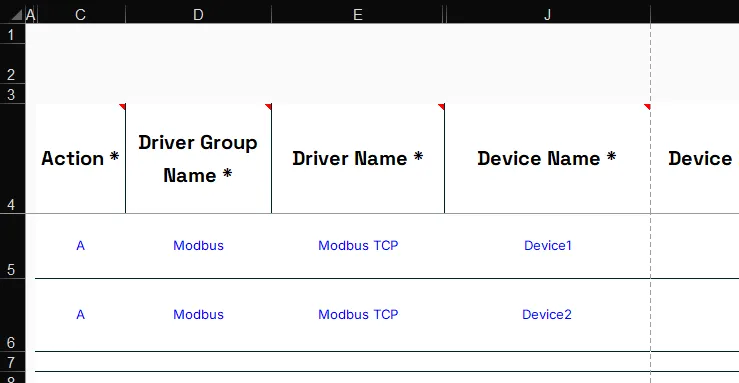
Task: Select the 'A' cell in row 5
Action: [81, 246]
